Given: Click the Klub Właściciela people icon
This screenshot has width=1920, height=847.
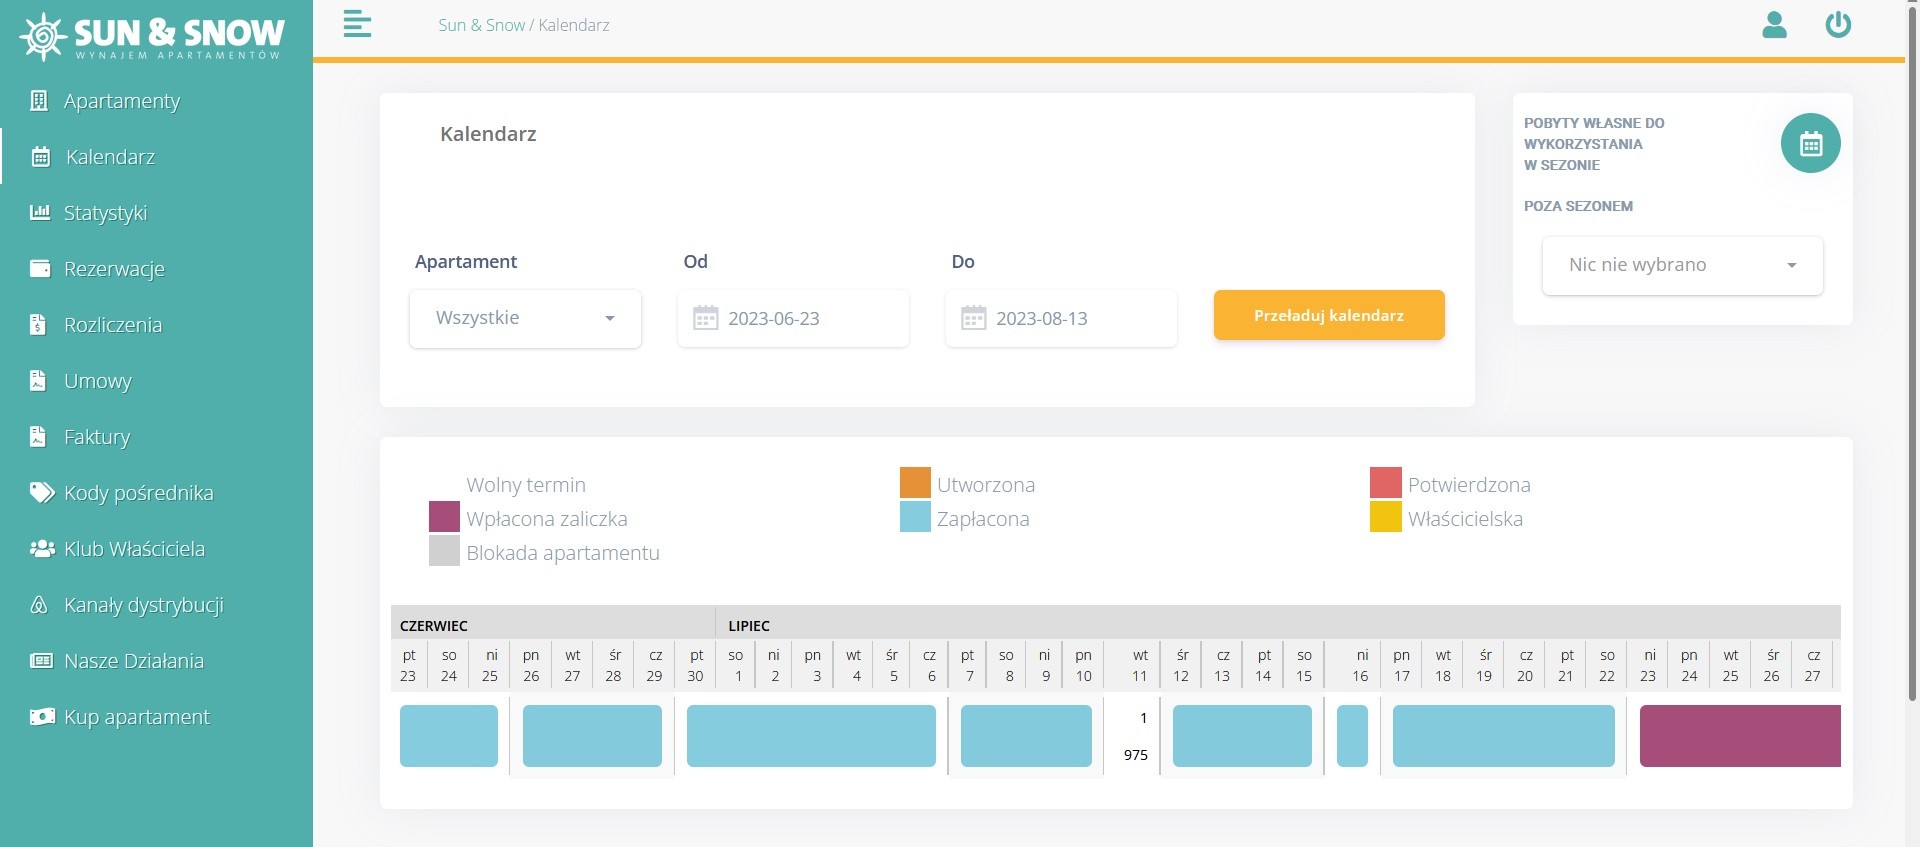Looking at the screenshot, I should pyautogui.click(x=41, y=548).
